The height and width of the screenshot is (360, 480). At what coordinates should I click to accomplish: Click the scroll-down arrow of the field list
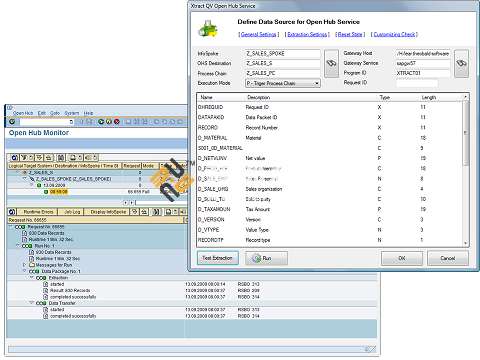point(466,244)
